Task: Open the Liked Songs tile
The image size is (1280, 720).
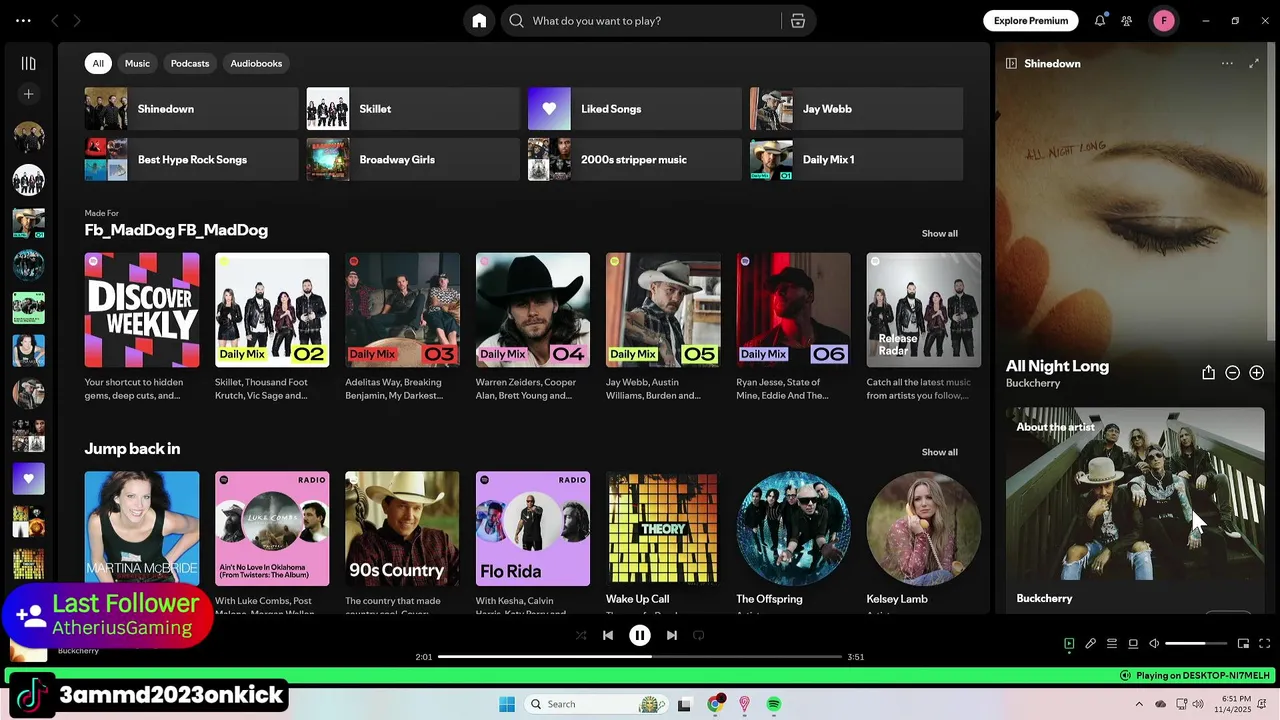Action: point(635,109)
